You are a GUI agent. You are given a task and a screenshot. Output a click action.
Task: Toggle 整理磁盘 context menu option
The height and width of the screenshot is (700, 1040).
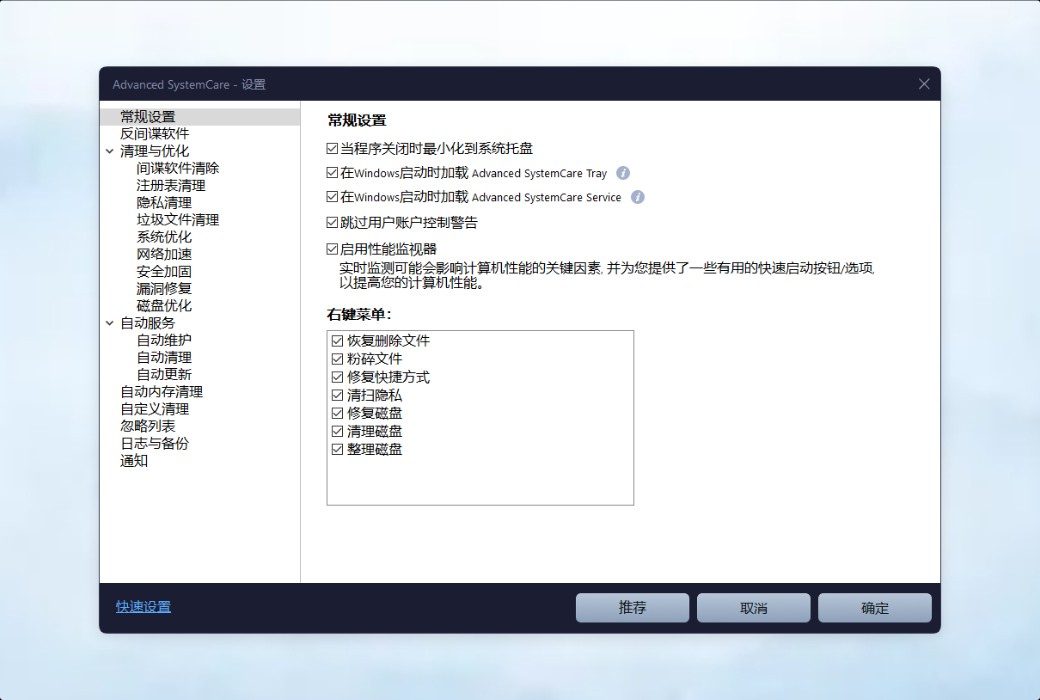(x=338, y=449)
